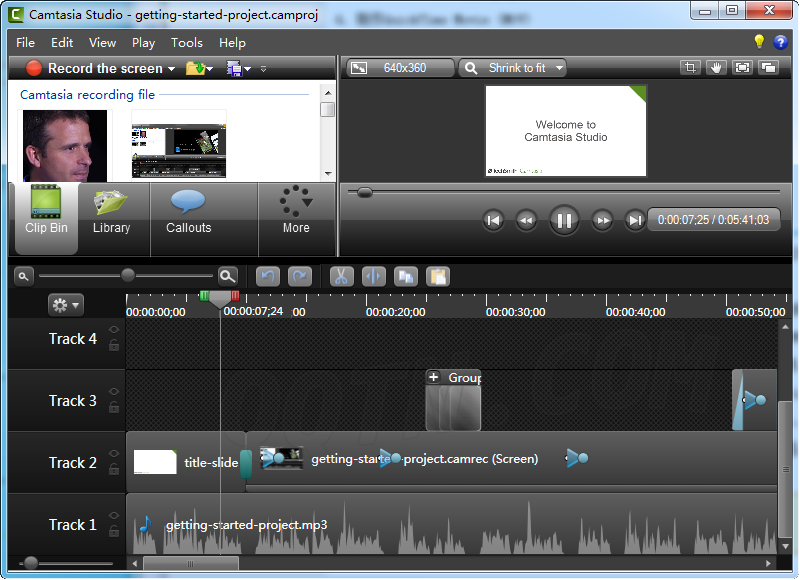Click the Detach preview window icon
This screenshot has height=580, width=800.
768,67
